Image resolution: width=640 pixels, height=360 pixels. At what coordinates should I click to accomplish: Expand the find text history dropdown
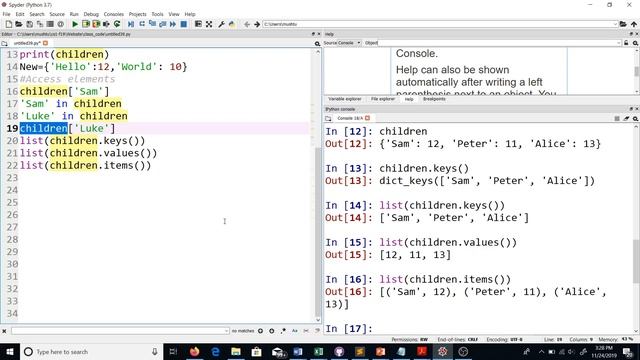[x=226, y=331]
